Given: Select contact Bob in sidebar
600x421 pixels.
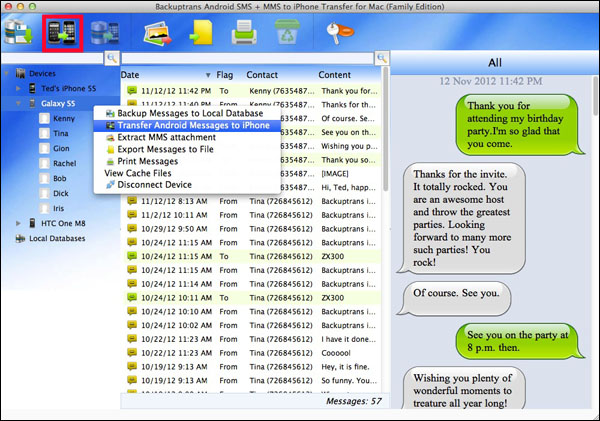Looking at the screenshot, I should point(60,178).
